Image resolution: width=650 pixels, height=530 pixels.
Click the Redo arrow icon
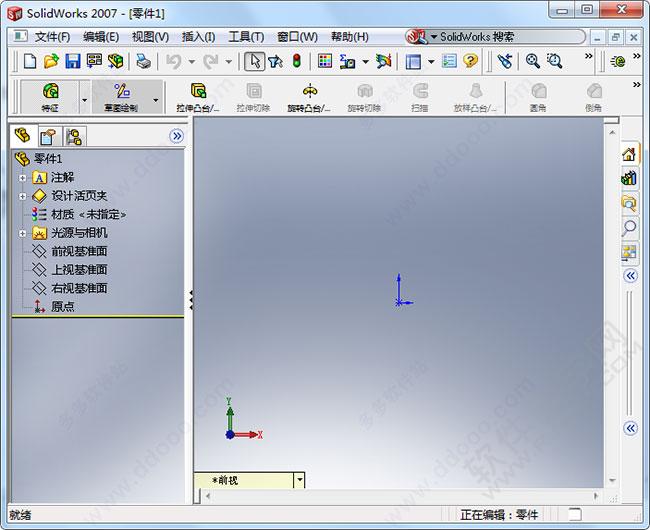click(x=211, y=61)
